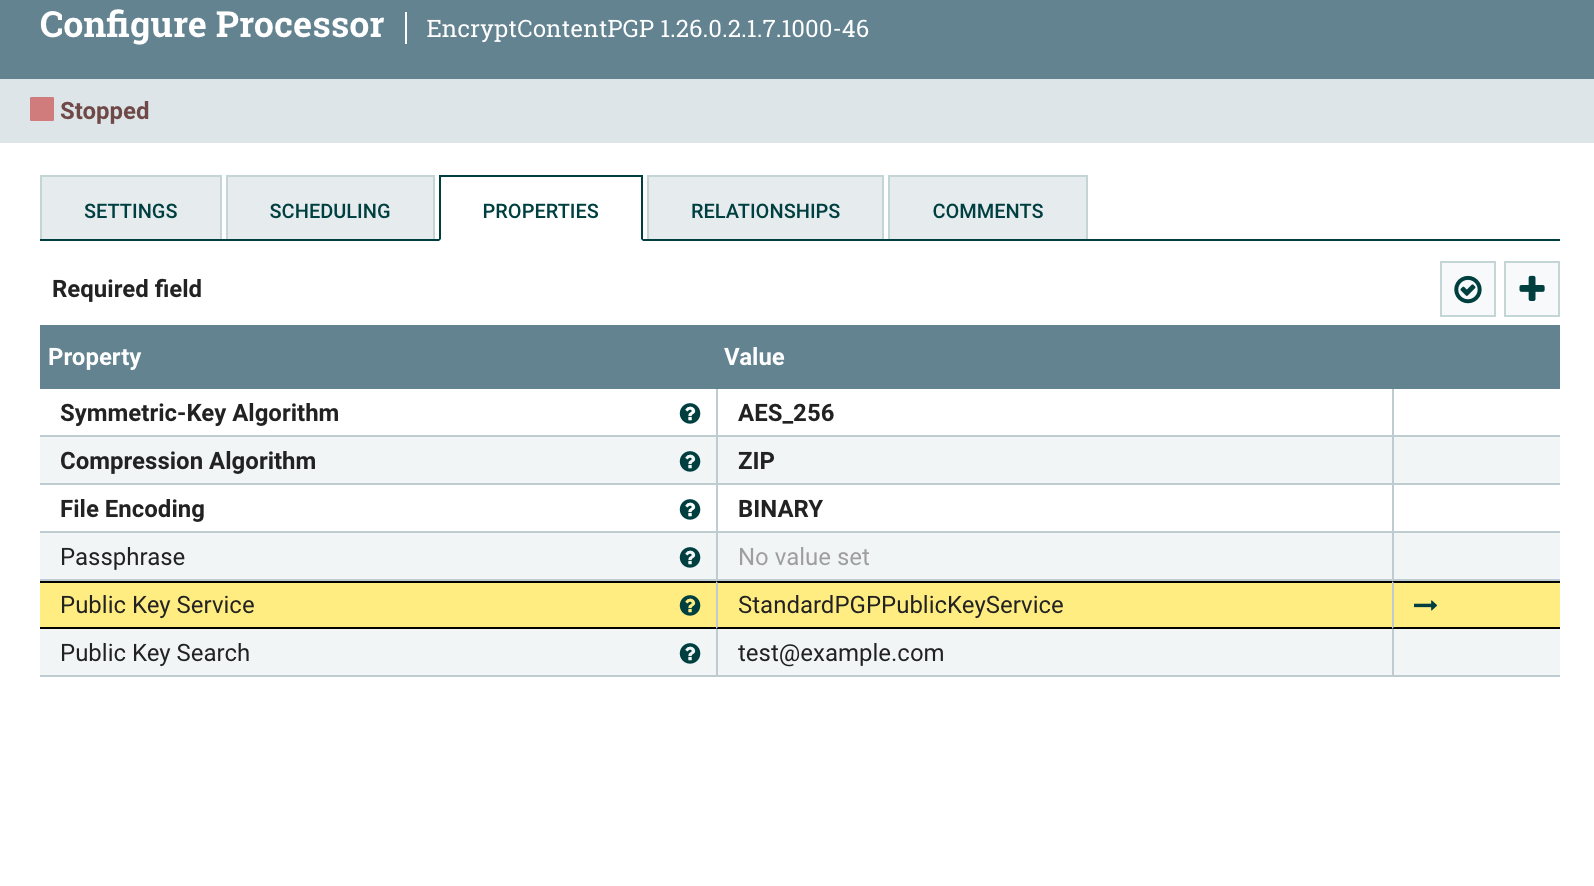Go to StandardPGPPublicKeyService via arrow icon
1594x886 pixels.
[x=1425, y=605]
